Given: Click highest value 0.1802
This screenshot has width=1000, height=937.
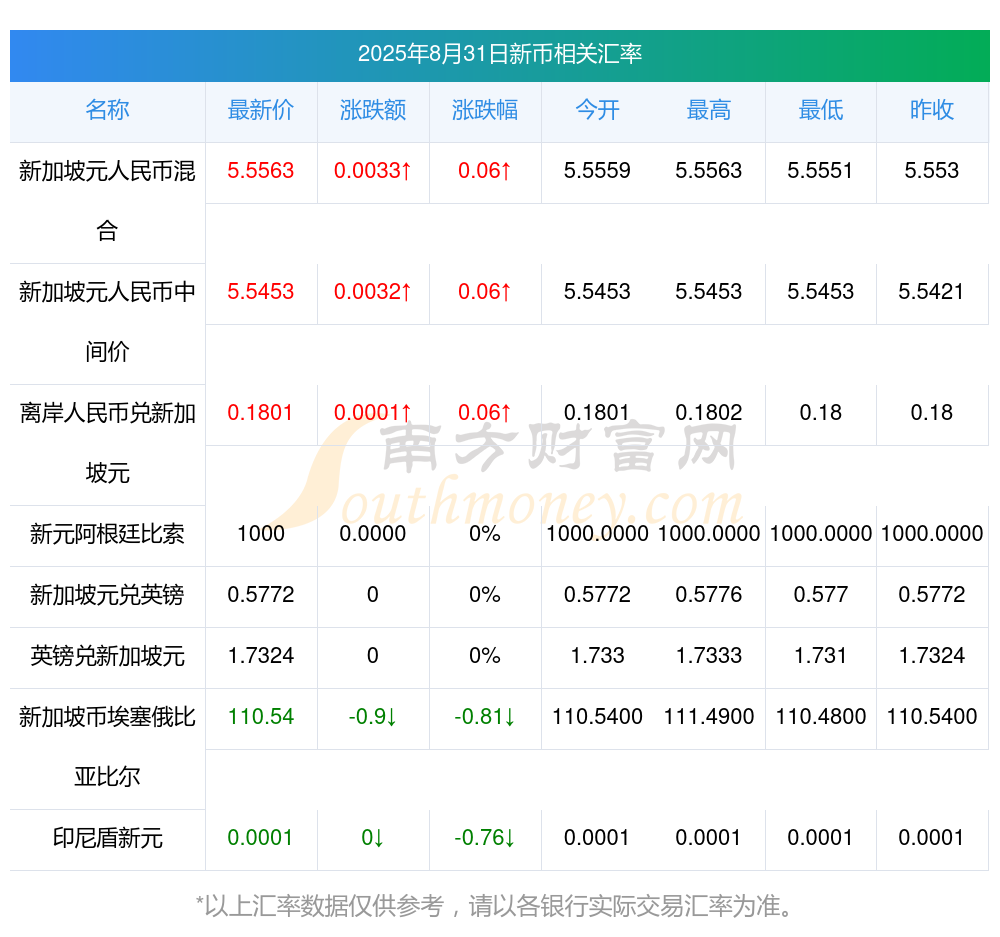Looking at the screenshot, I should pyautogui.click(x=709, y=413).
